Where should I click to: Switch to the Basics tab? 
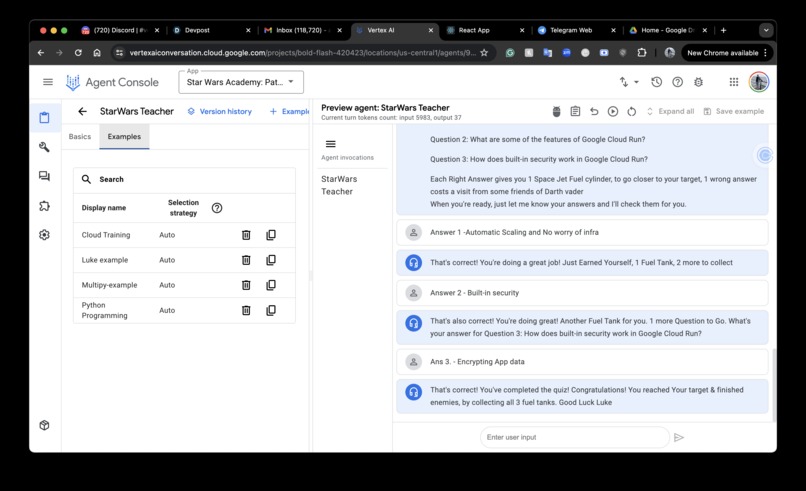click(80, 136)
